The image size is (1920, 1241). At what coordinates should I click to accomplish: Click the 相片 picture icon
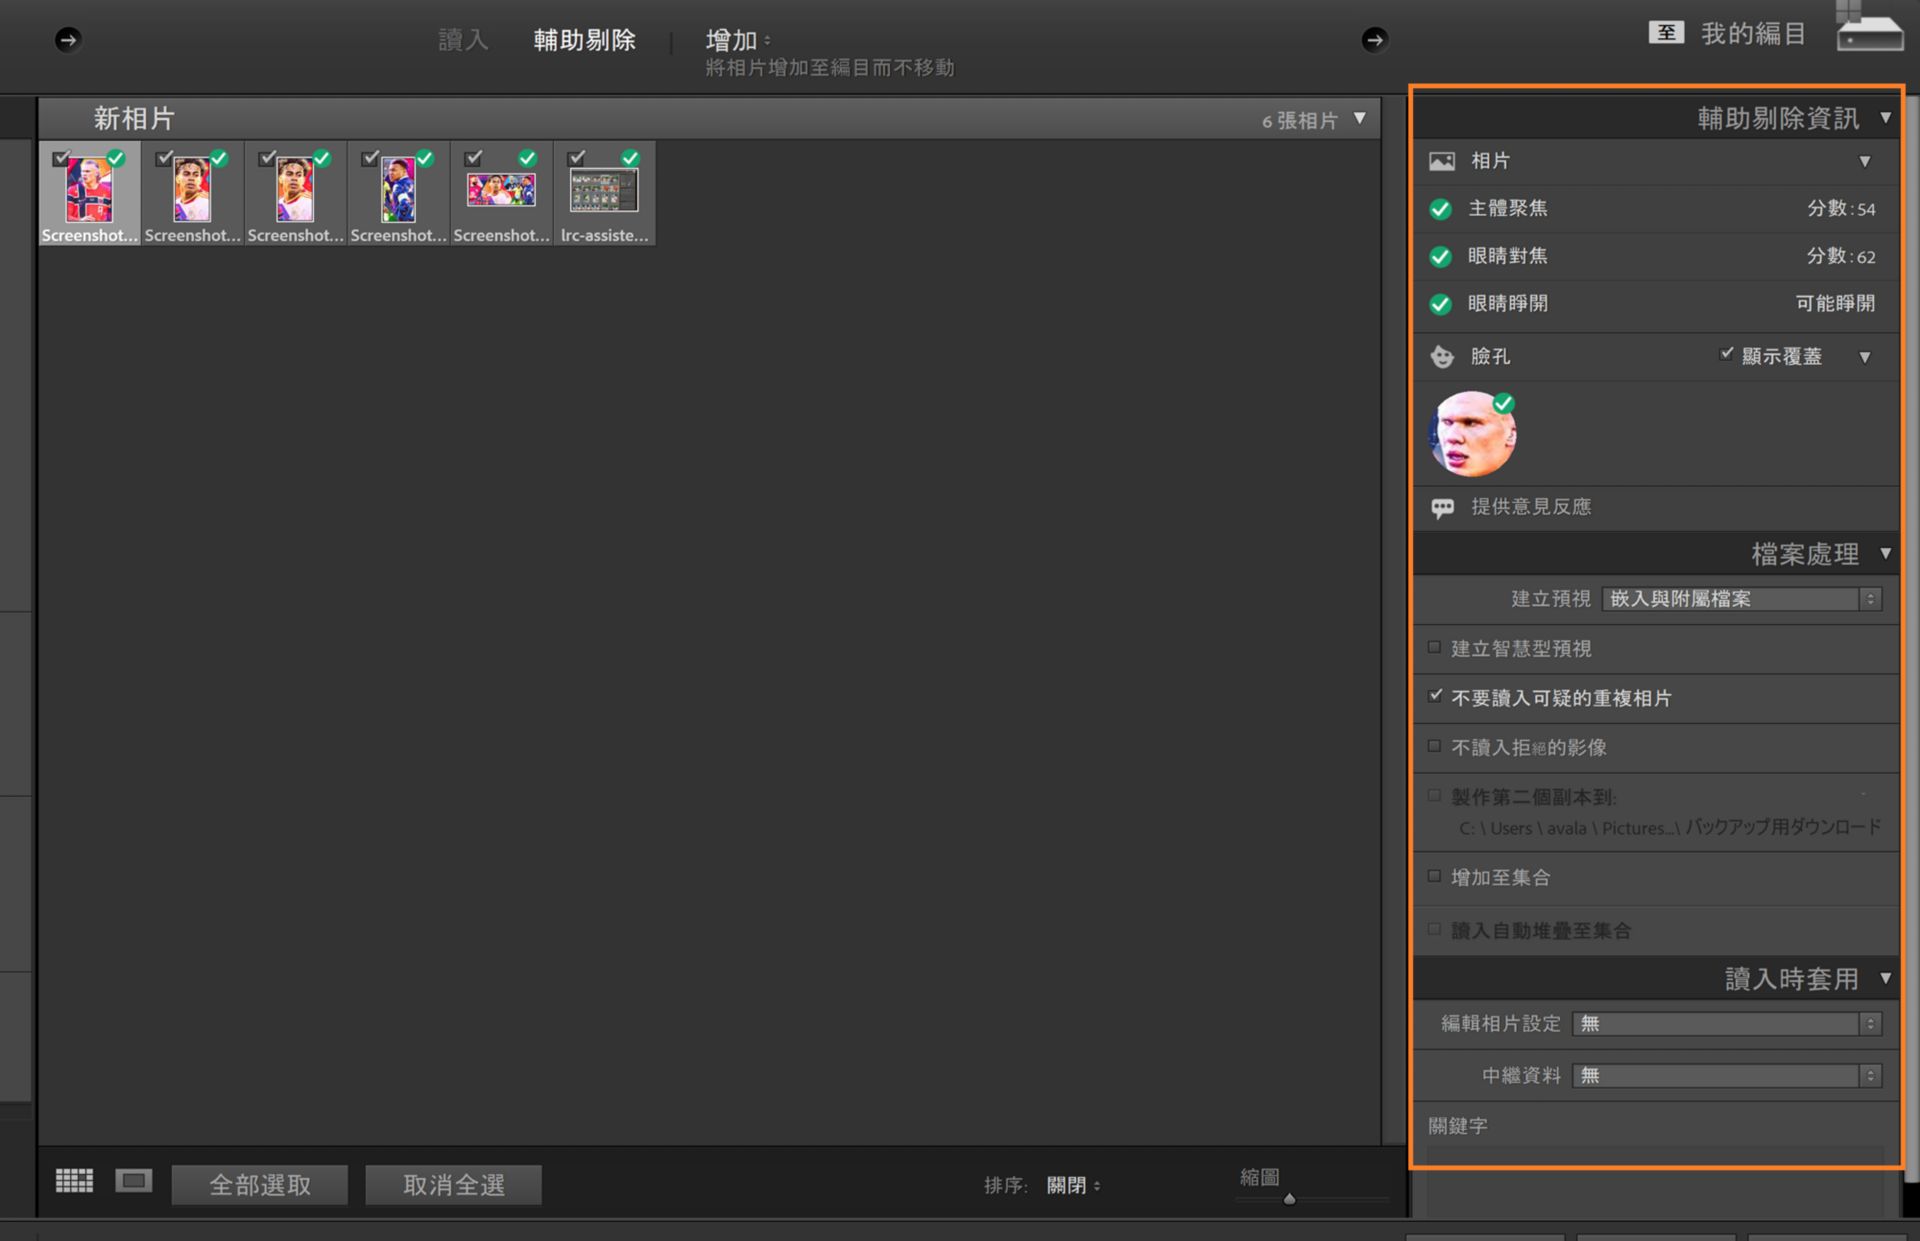(1442, 161)
